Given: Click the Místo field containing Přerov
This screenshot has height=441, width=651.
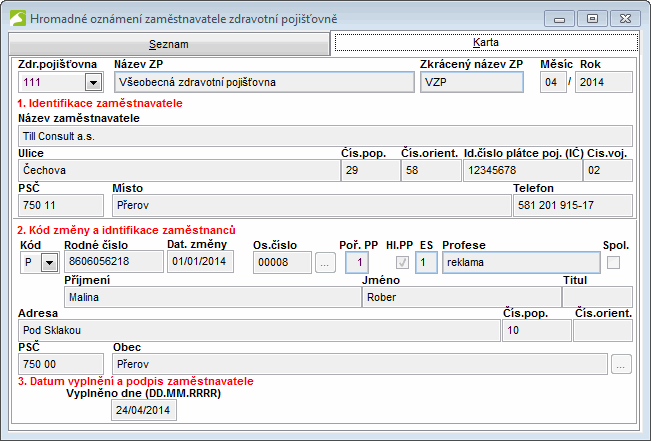Looking at the screenshot, I should [312, 205].
